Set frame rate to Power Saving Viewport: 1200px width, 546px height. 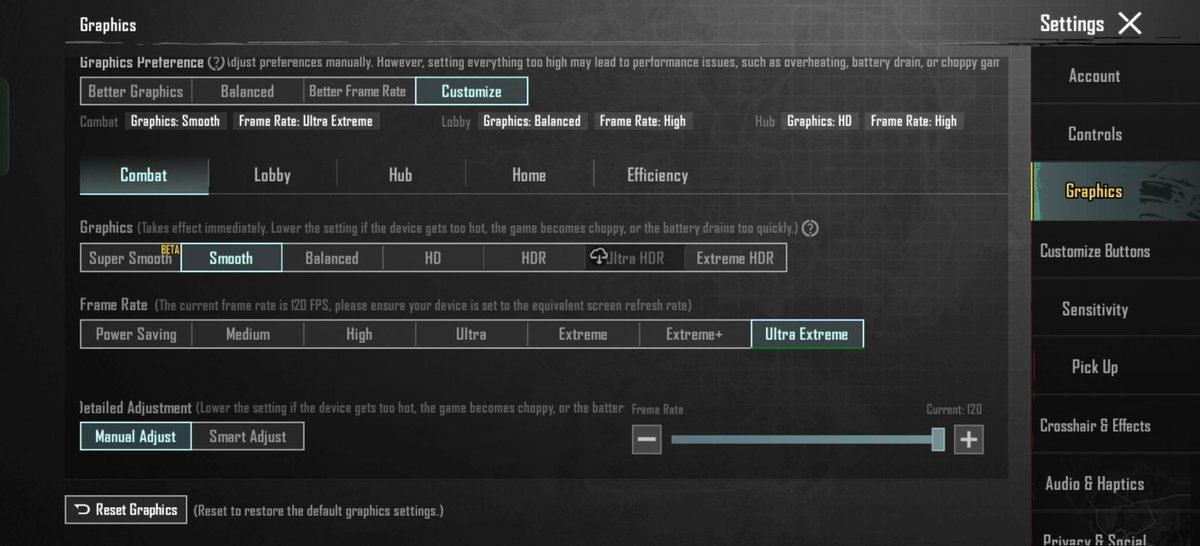[136, 334]
